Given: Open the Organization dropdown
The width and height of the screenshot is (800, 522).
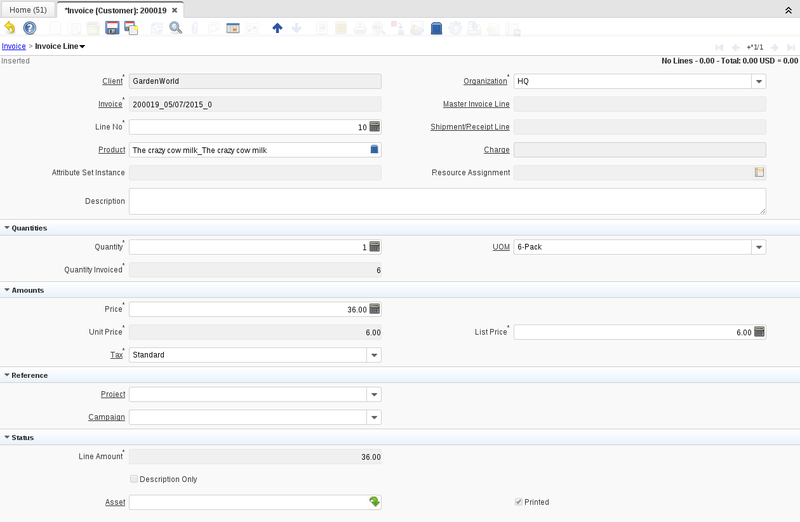Looking at the screenshot, I should coord(758,81).
